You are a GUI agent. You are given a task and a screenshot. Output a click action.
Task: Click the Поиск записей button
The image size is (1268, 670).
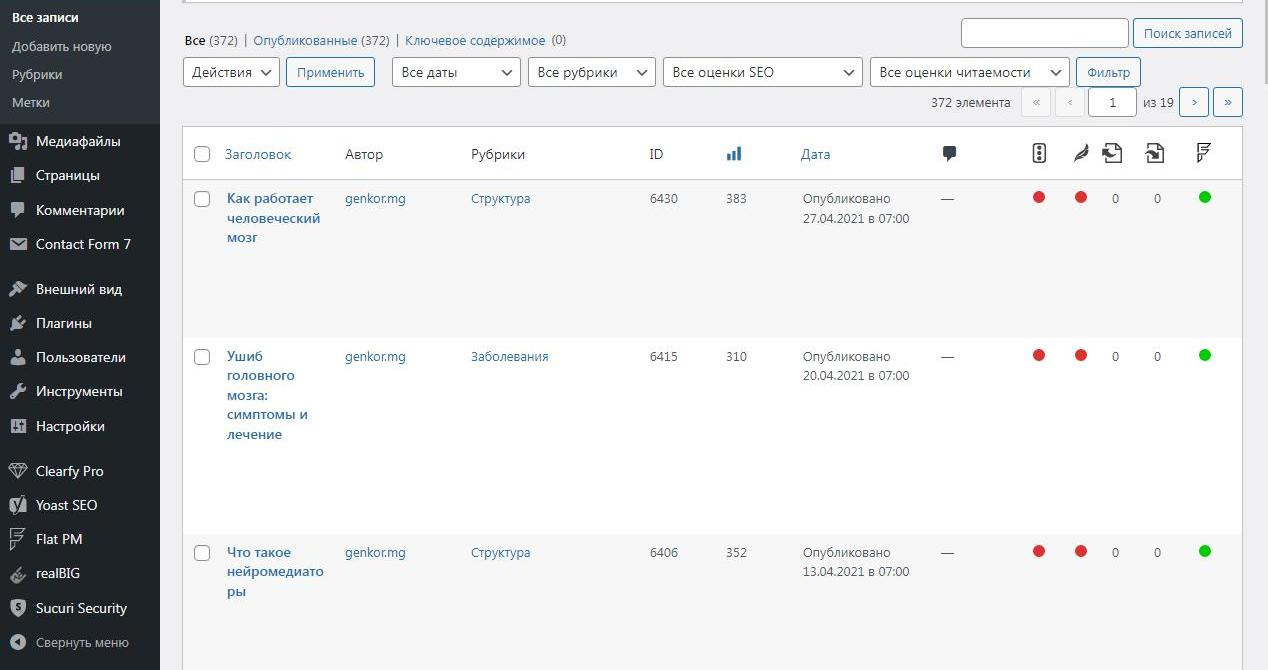tap(1188, 33)
